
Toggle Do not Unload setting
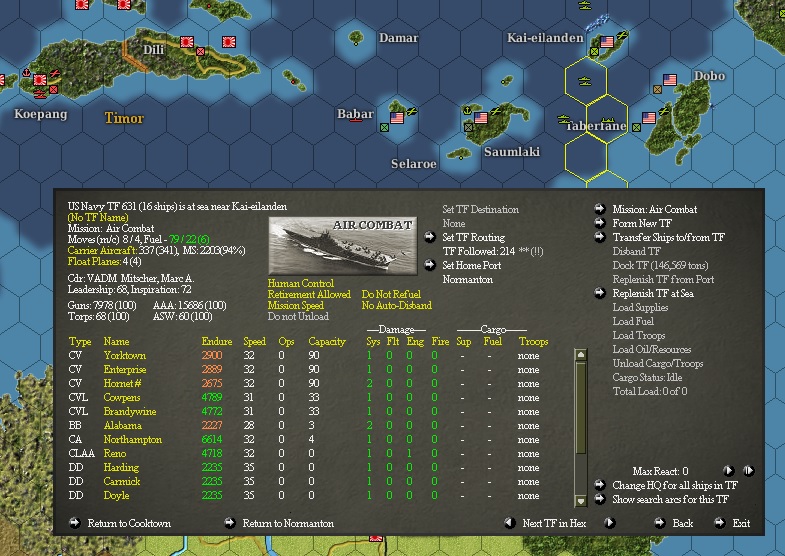(298, 316)
